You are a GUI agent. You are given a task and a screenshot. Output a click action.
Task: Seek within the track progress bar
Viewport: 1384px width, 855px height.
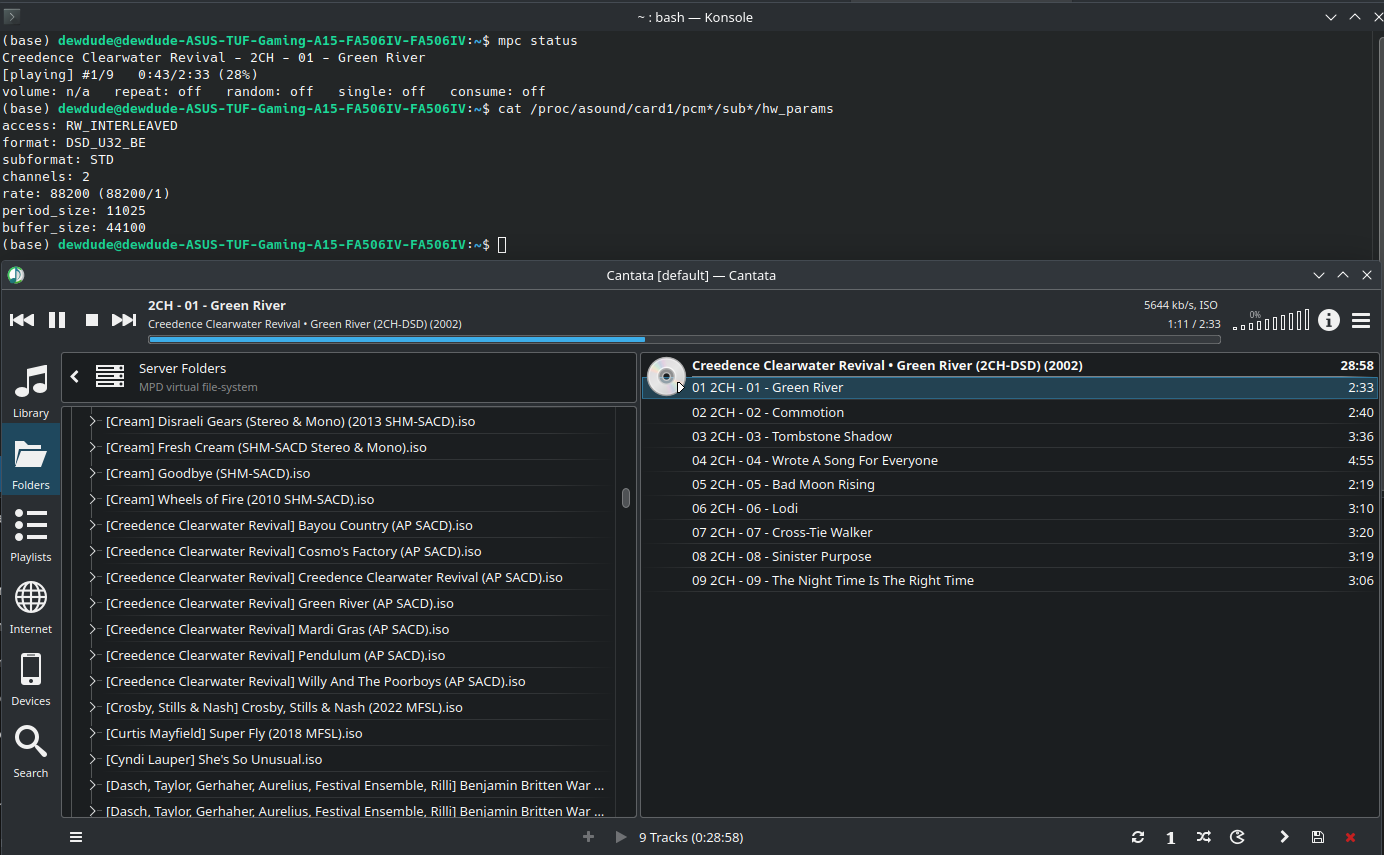[684, 340]
